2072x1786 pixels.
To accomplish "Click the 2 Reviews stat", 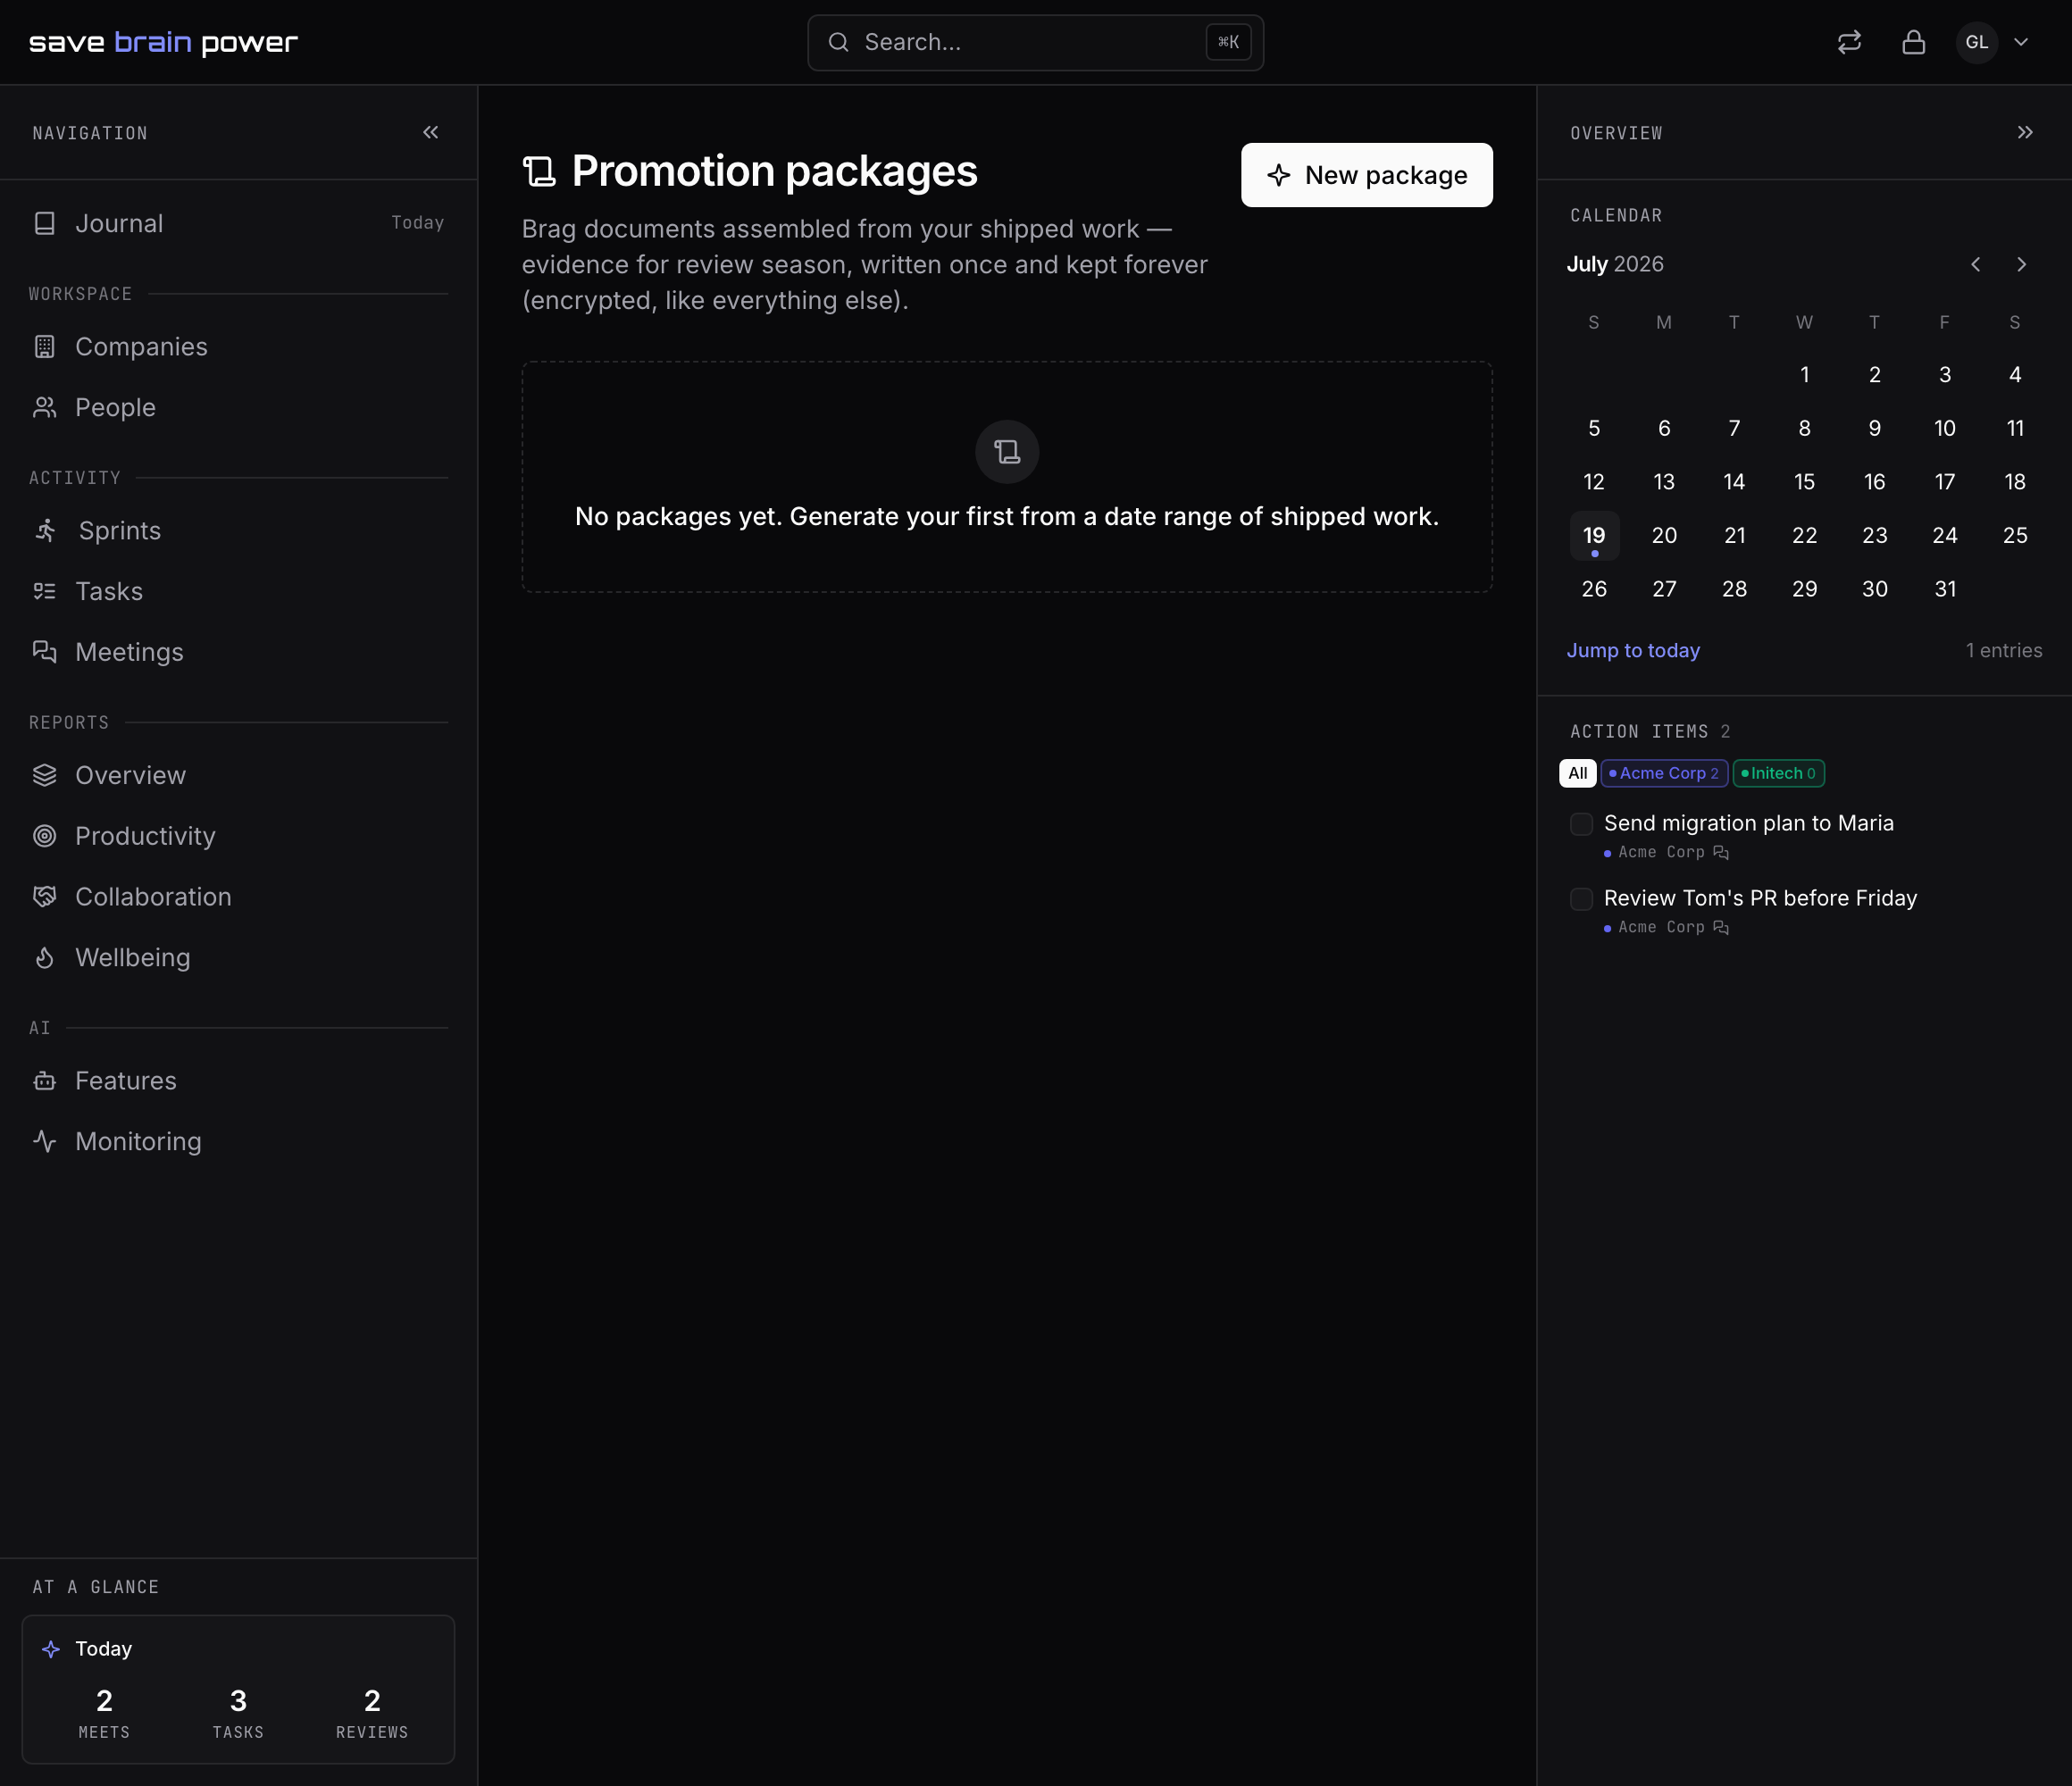I will [372, 1713].
